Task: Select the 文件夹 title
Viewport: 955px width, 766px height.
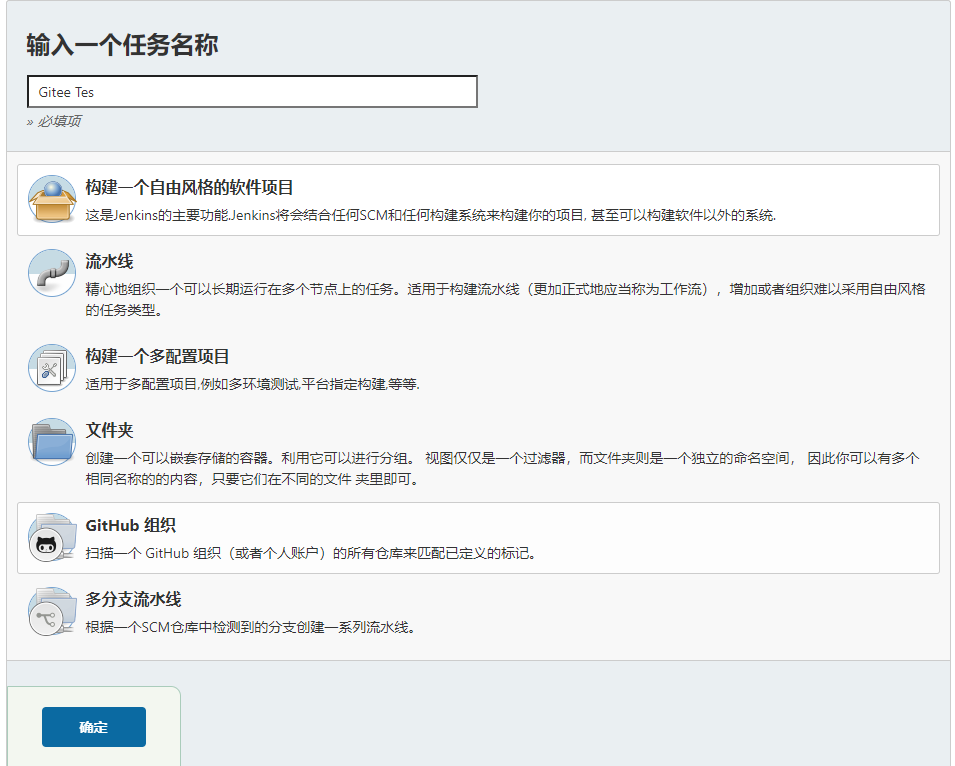Action: coord(110,431)
